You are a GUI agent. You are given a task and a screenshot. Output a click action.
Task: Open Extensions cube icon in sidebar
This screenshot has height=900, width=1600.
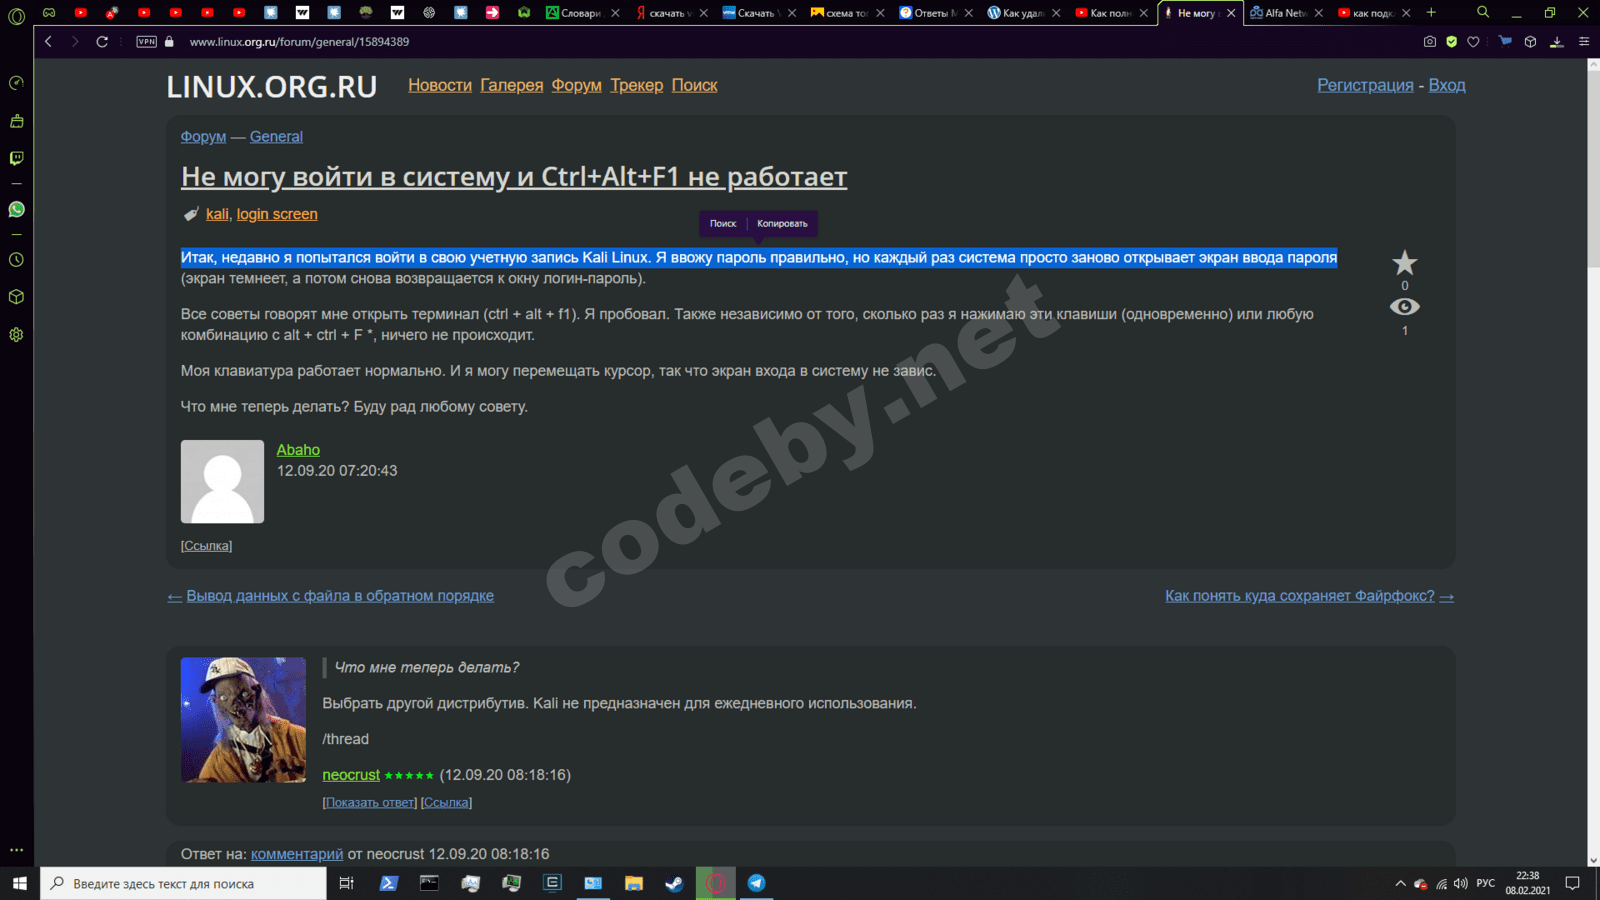click(16, 297)
